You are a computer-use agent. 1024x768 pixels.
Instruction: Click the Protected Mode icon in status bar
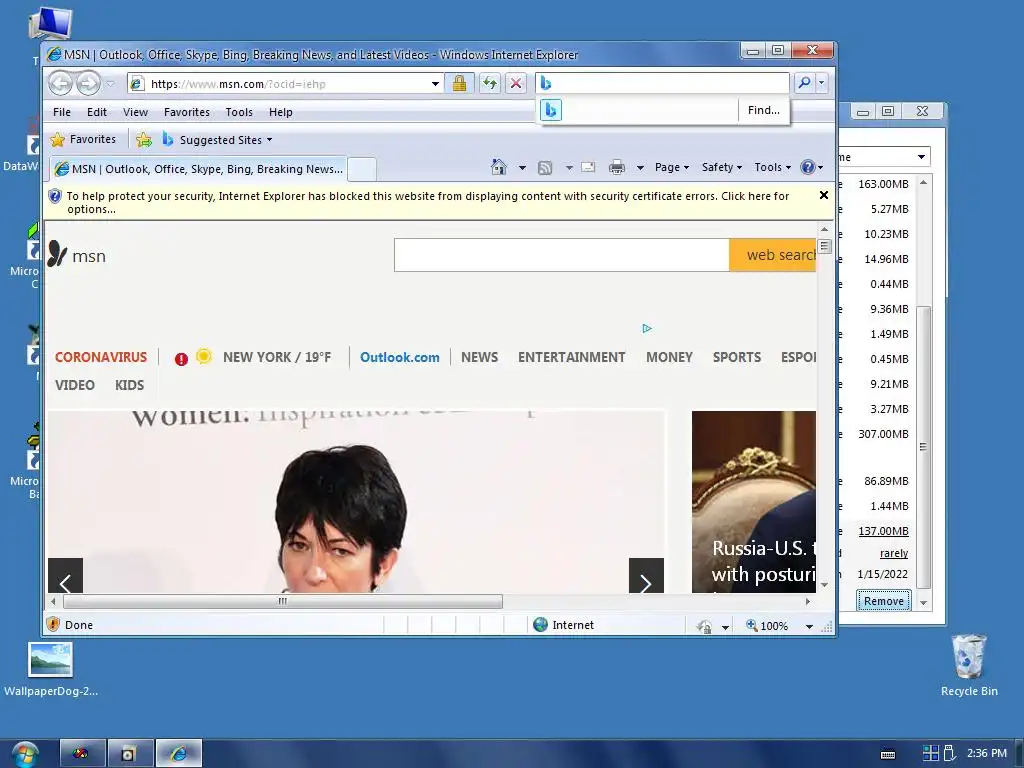pyautogui.click(x=704, y=626)
